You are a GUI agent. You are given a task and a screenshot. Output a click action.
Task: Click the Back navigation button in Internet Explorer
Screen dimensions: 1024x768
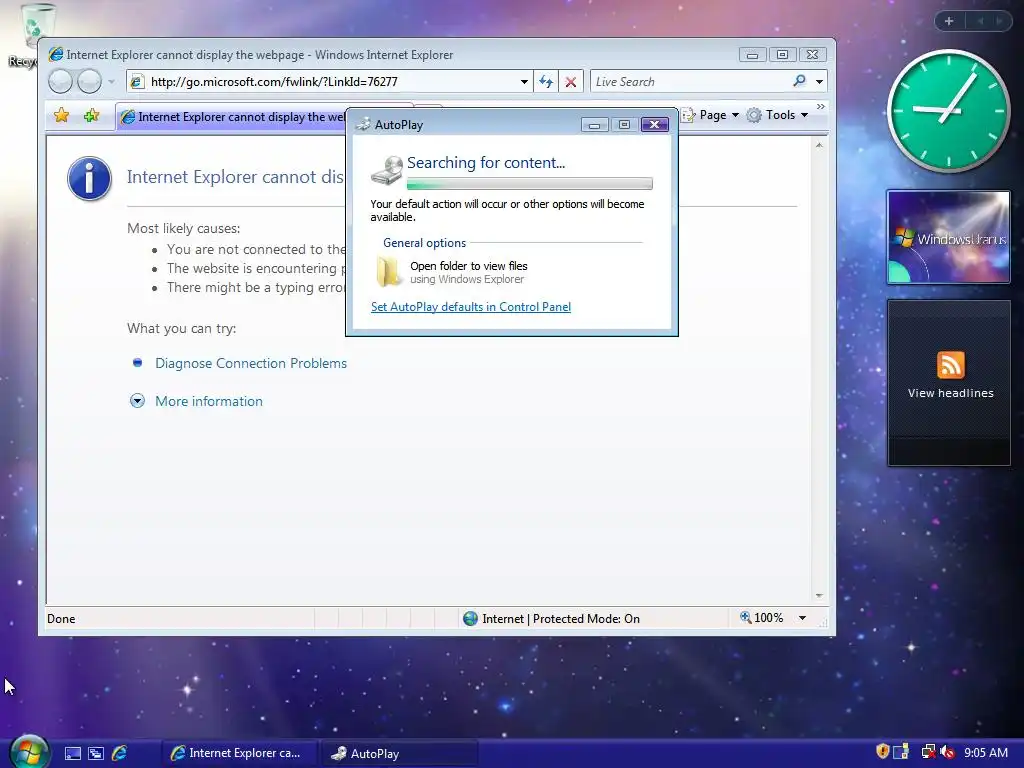coord(60,82)
